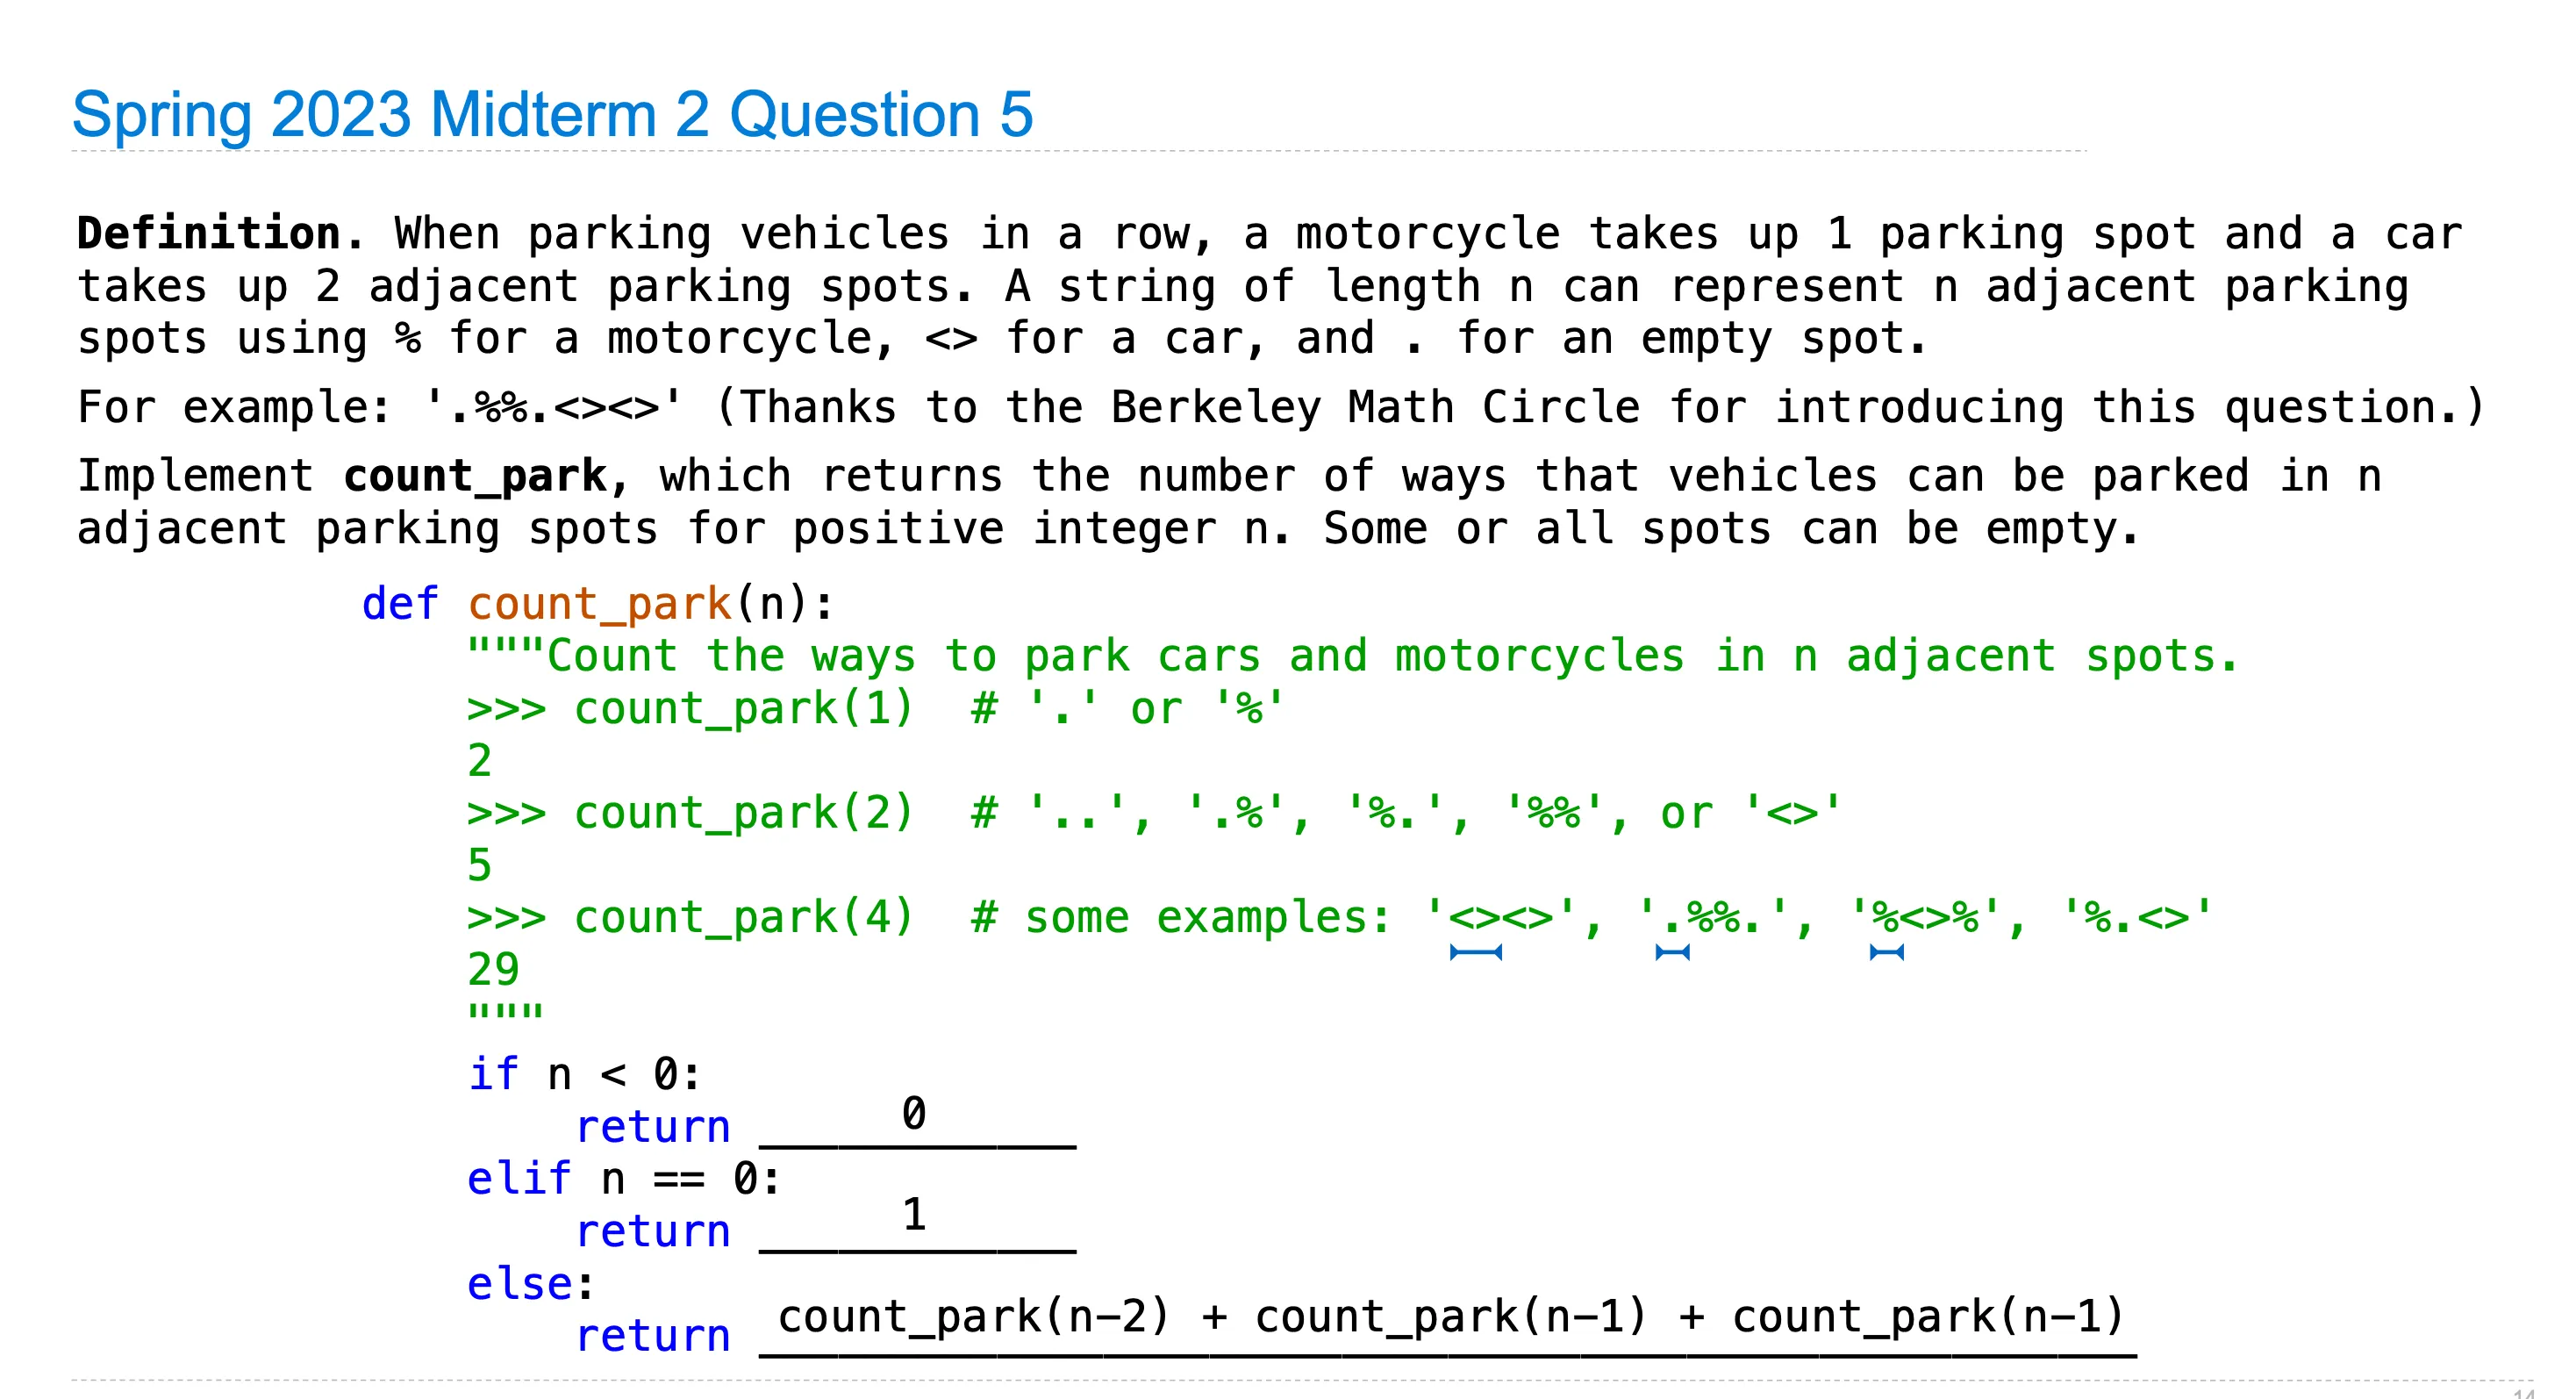Click the blue bracket marker under '<><>'
The height and width of the screenshot is (1399, 2576).
[1475, 953]
